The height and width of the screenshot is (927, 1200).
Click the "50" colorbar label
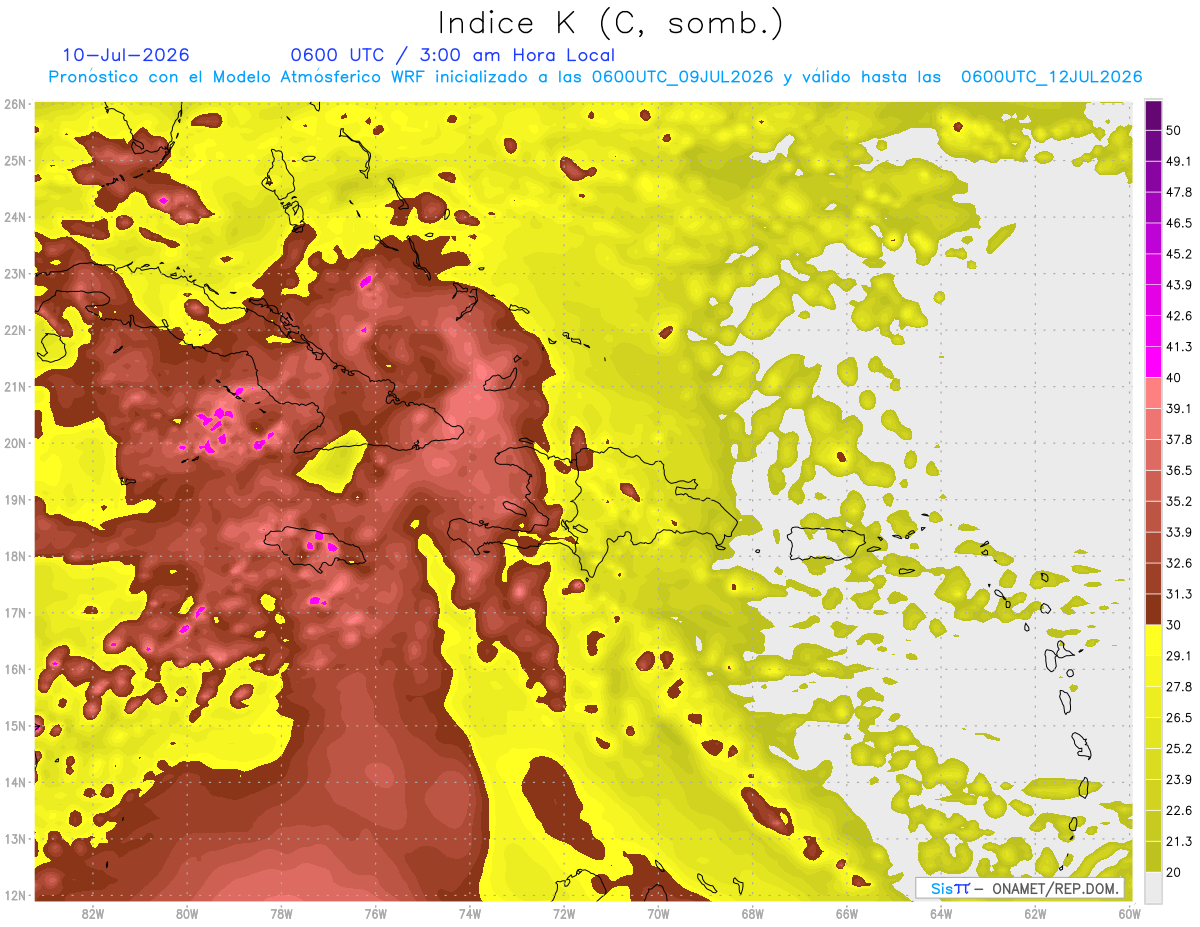point(1174,130)
